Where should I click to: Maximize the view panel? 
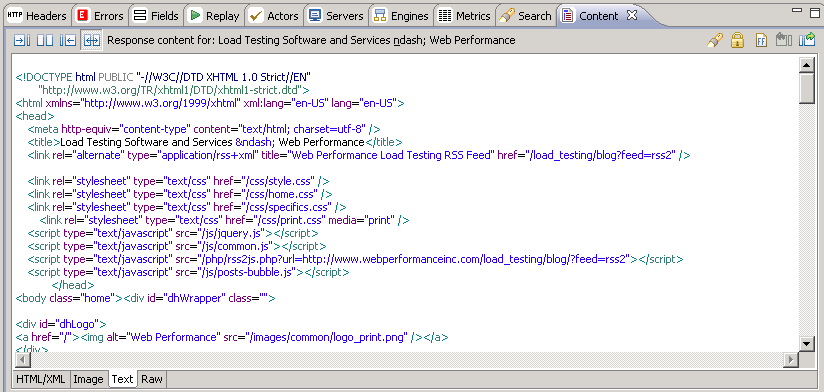[x=815, y=12]
